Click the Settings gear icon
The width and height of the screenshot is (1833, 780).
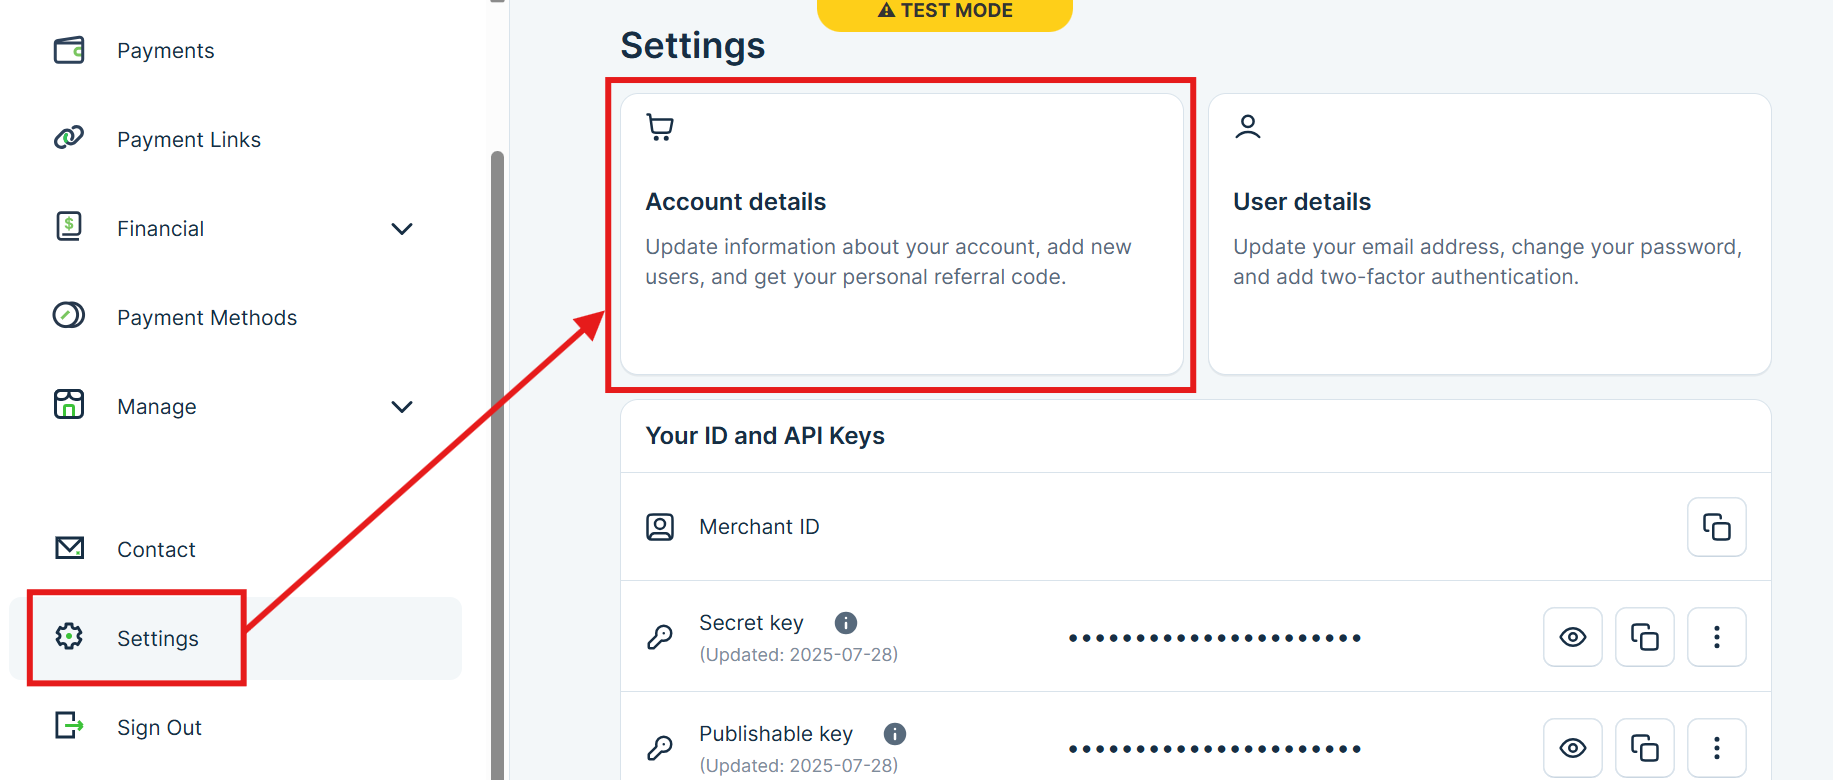(69, 636)
